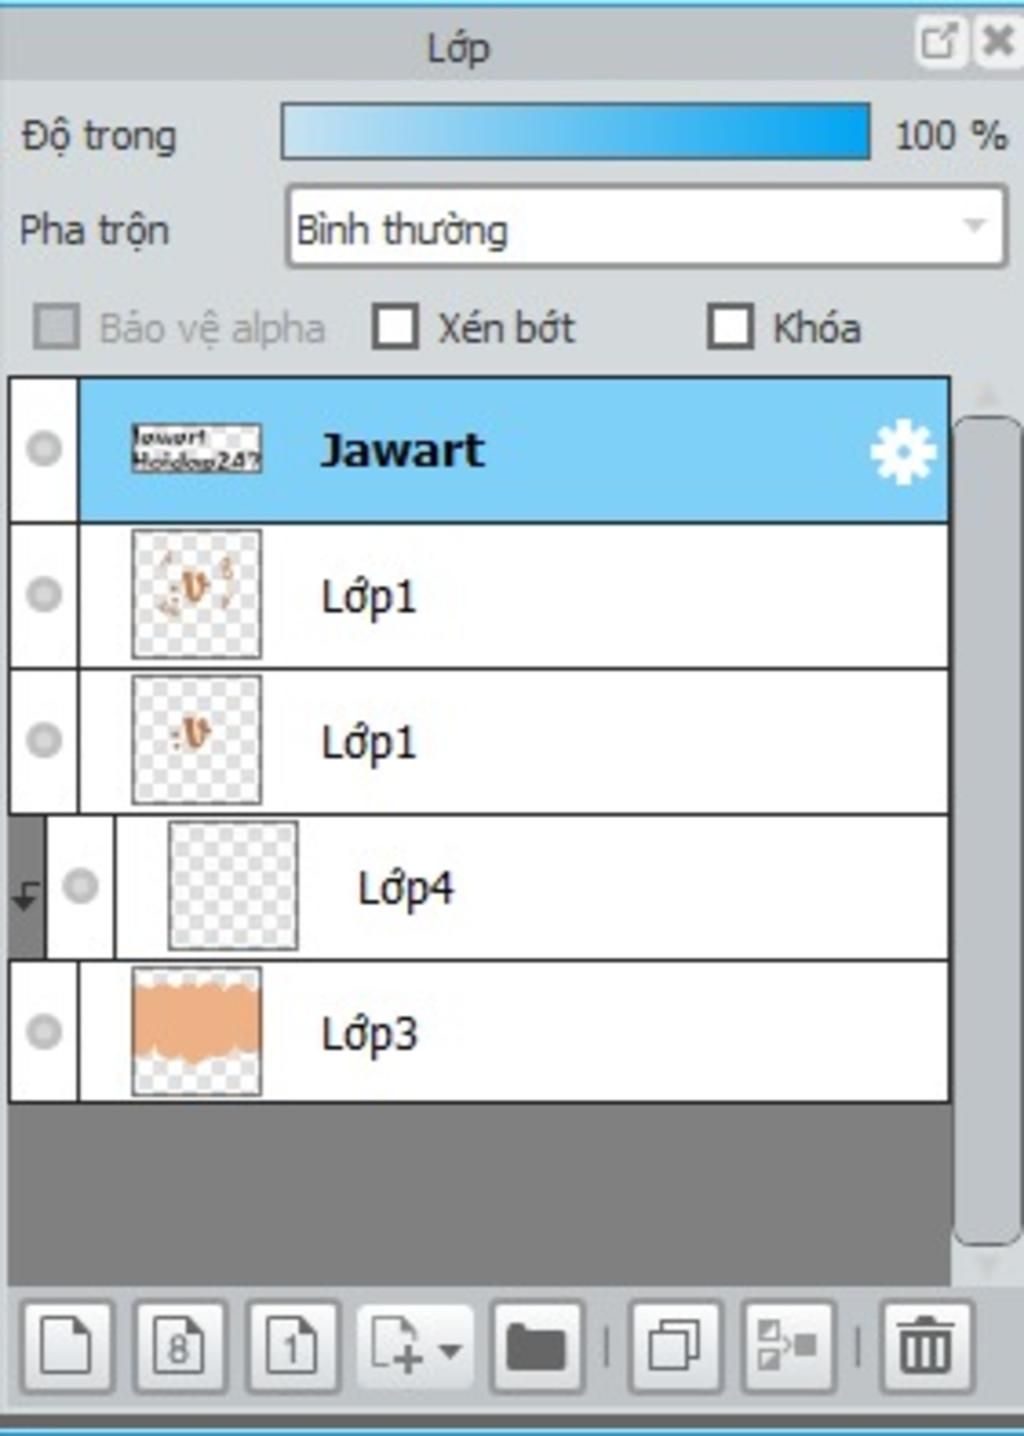The width and height of the screenshot is (1024, 1436).
Task: Toggle visibility of the Lớp4 layer
Action: 80,886
